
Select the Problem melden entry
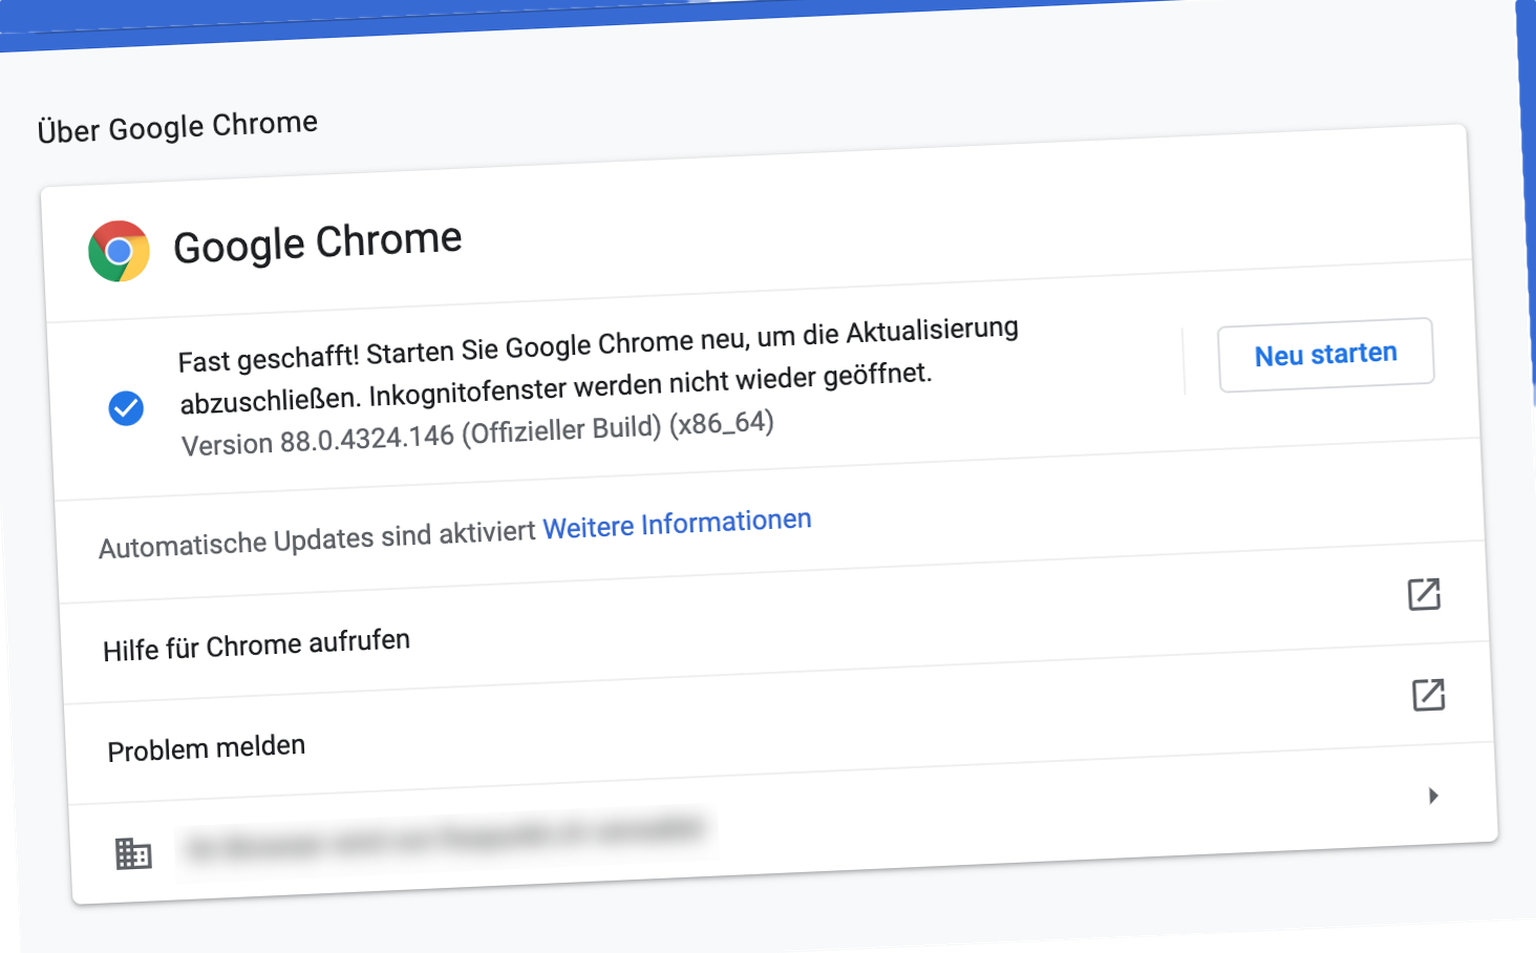coord(206,748)
